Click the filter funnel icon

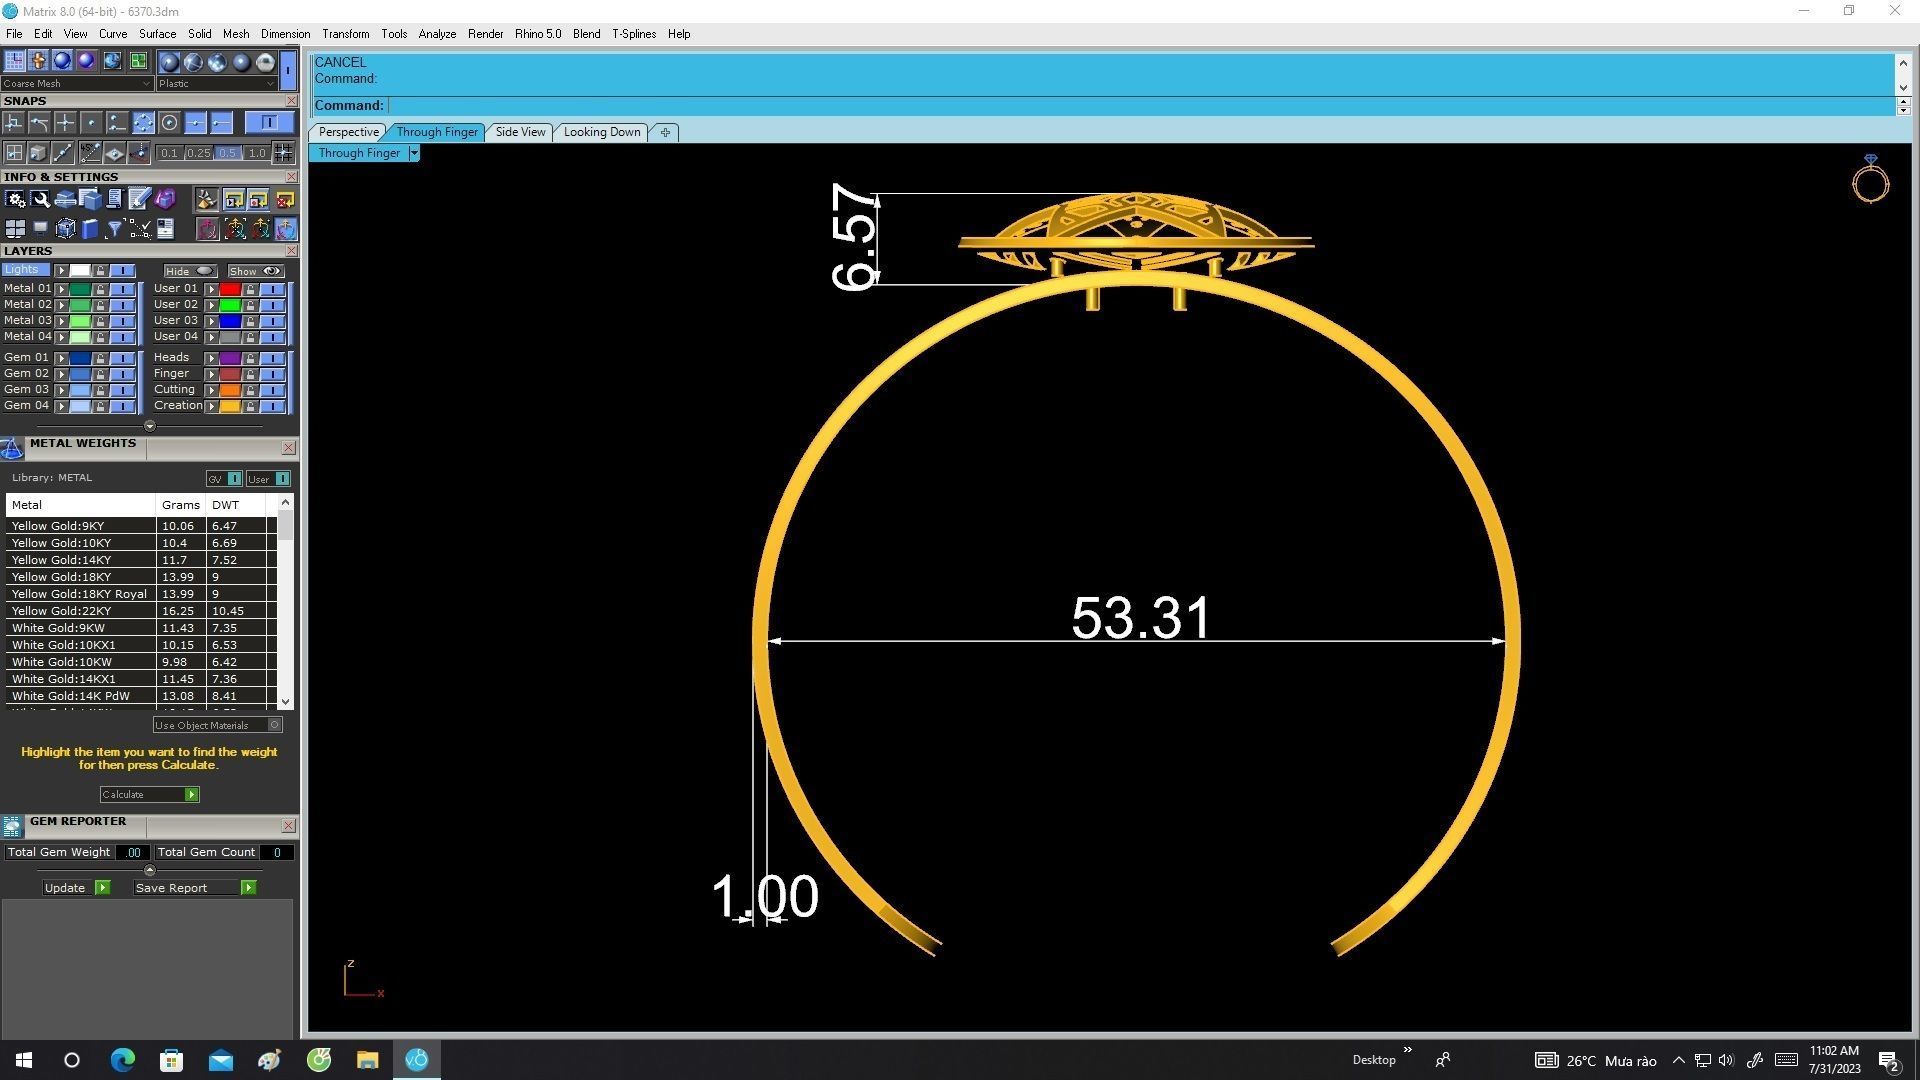click(114, 229)
